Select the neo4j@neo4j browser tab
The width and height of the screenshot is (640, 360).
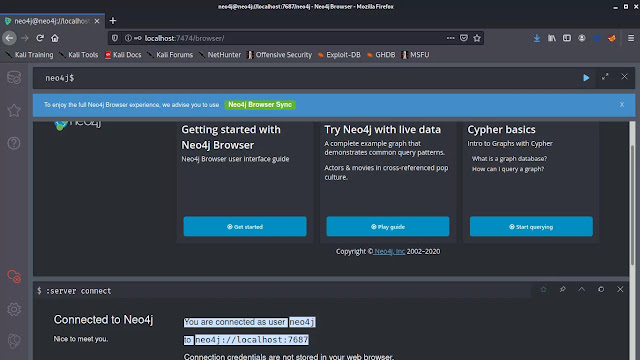tap(52, 21)
